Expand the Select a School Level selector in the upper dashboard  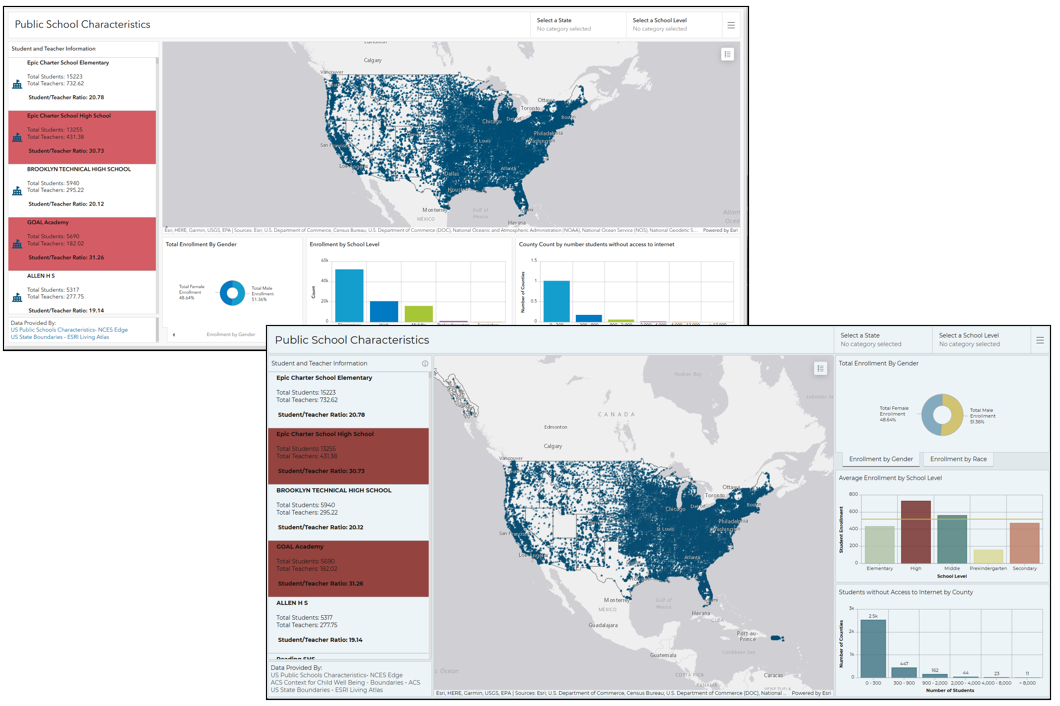[673, 24]
